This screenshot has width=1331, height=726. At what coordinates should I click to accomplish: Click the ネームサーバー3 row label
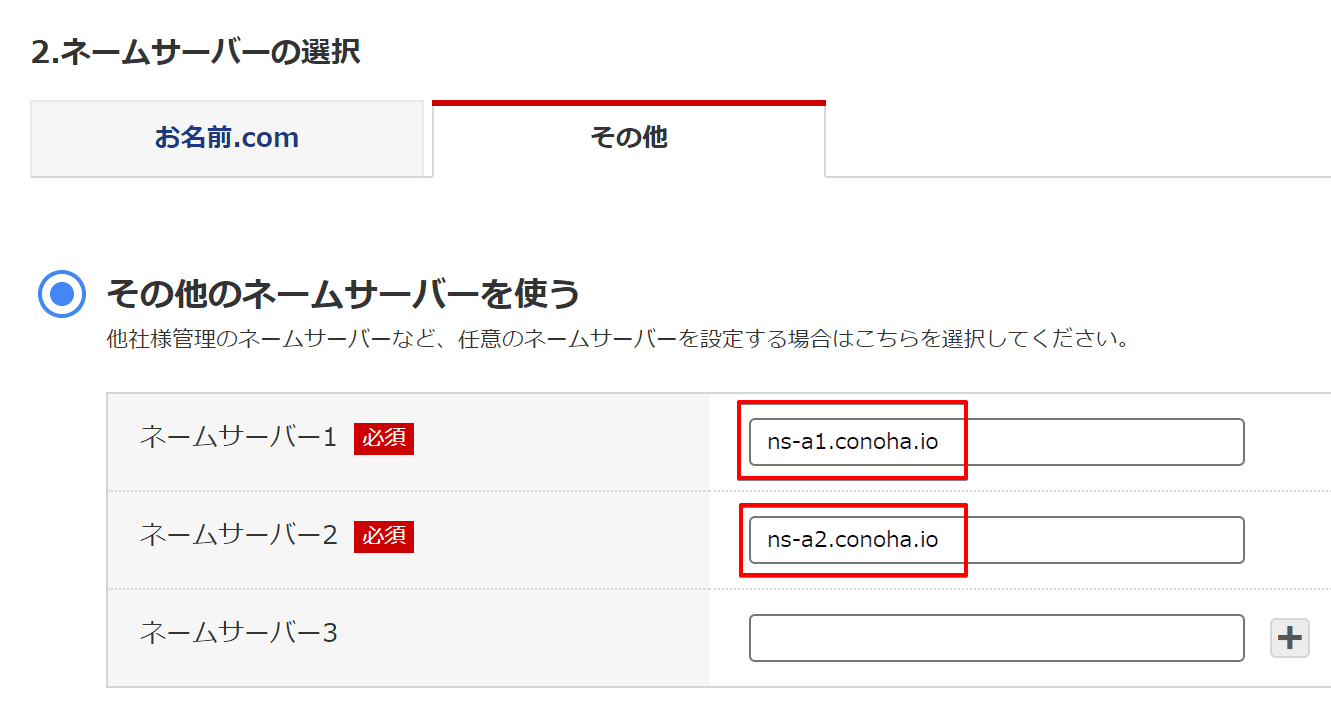coord(238,633)
